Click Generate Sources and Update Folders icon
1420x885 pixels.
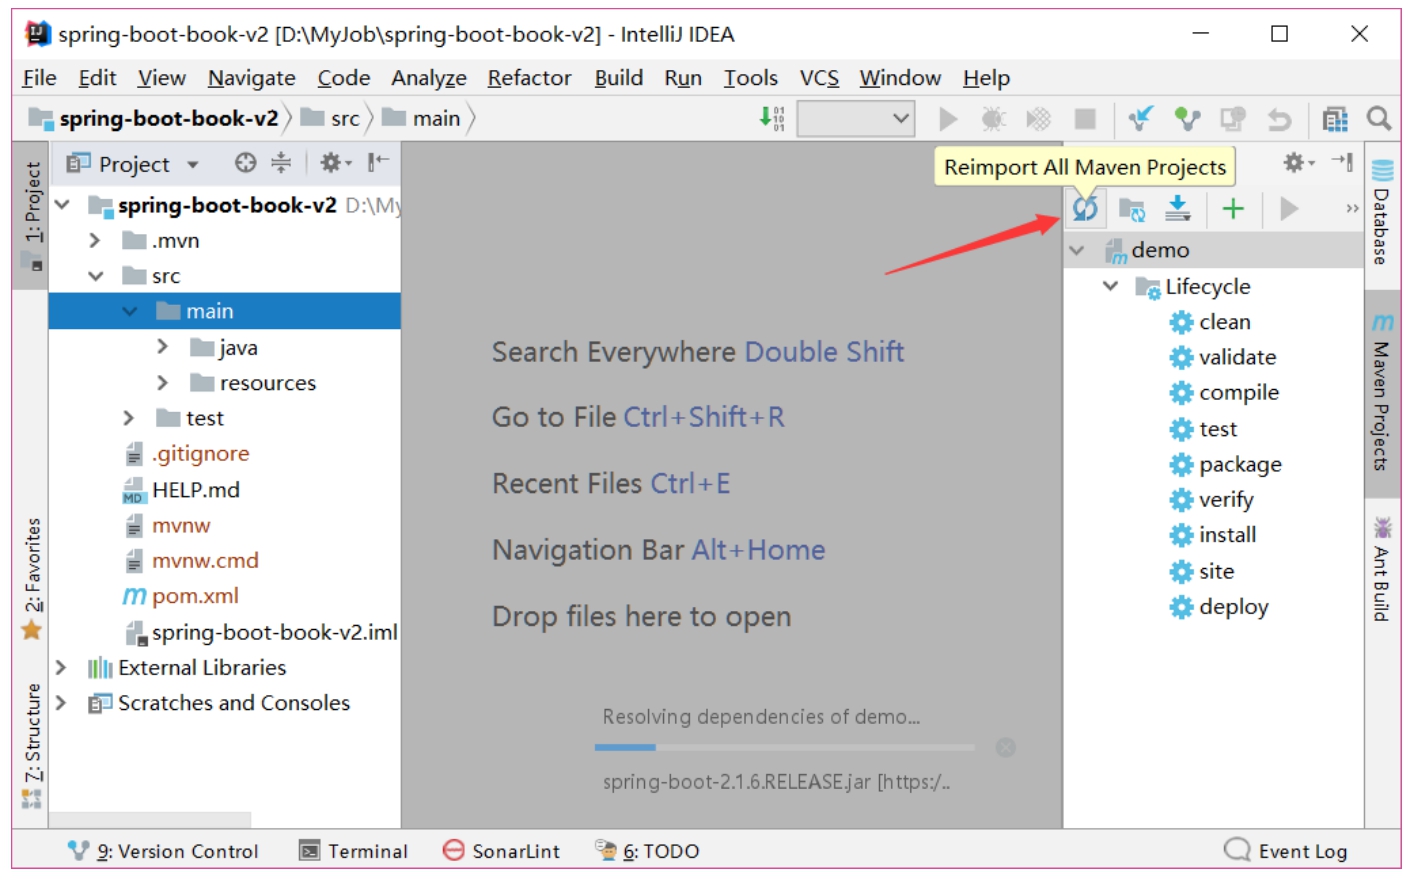(1131, 209)
